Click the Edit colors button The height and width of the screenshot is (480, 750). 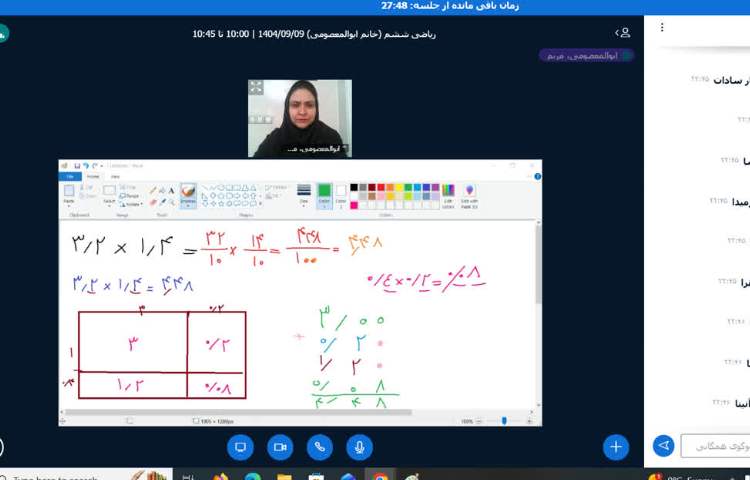pos(448,192)
